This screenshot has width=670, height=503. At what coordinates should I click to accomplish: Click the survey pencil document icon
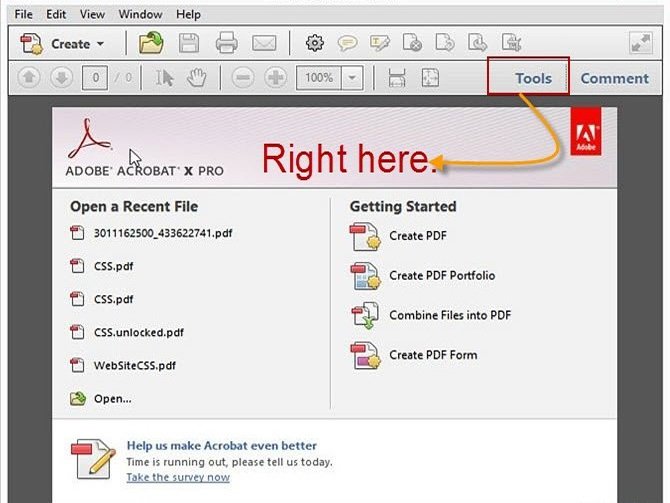(93, 459)
